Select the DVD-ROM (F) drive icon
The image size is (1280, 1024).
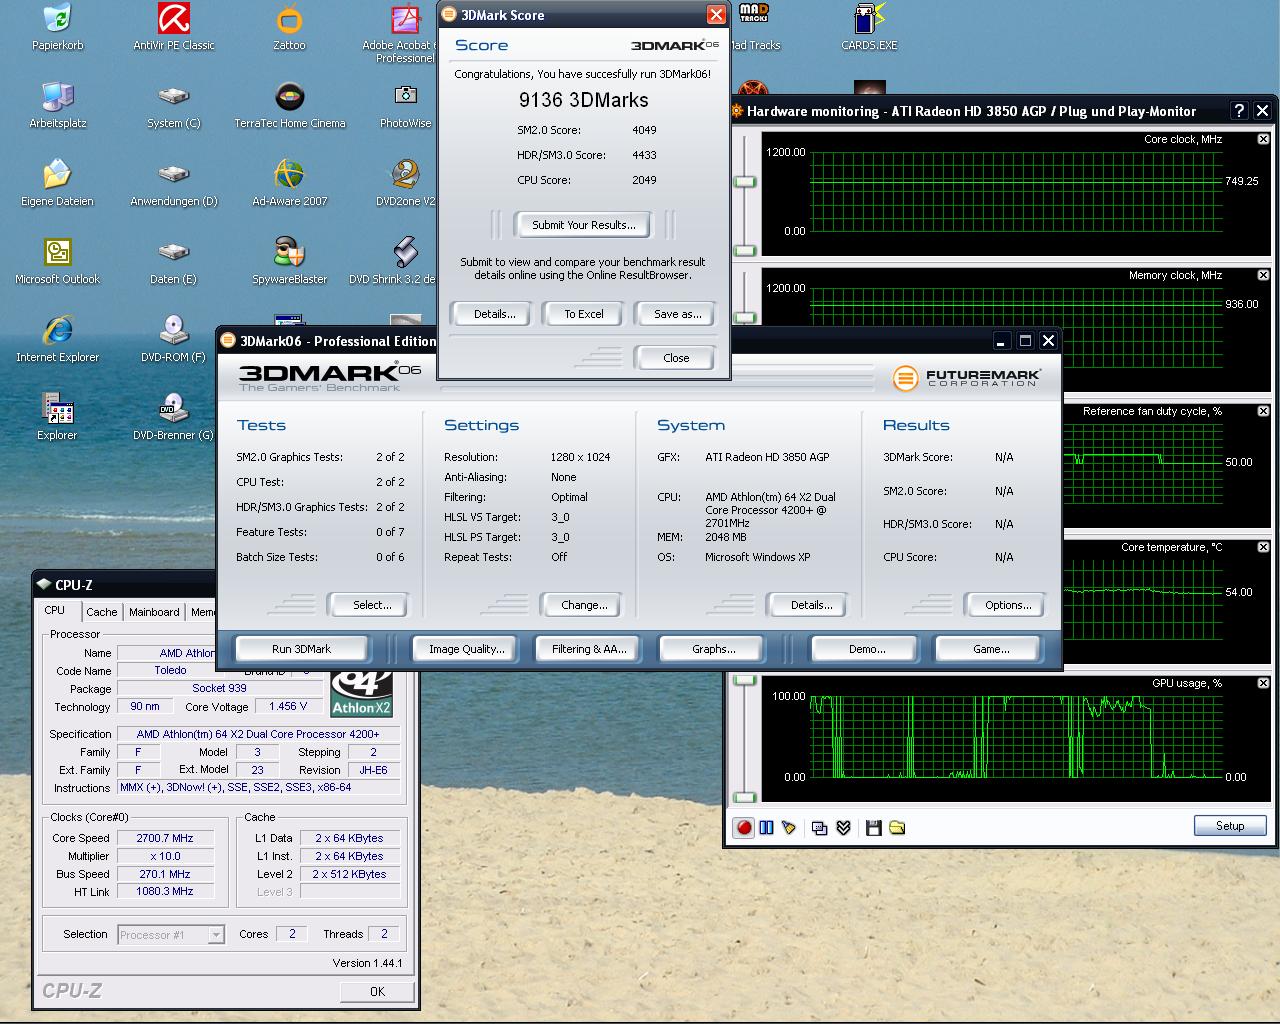pyautogui.click(x=174, y=339)
